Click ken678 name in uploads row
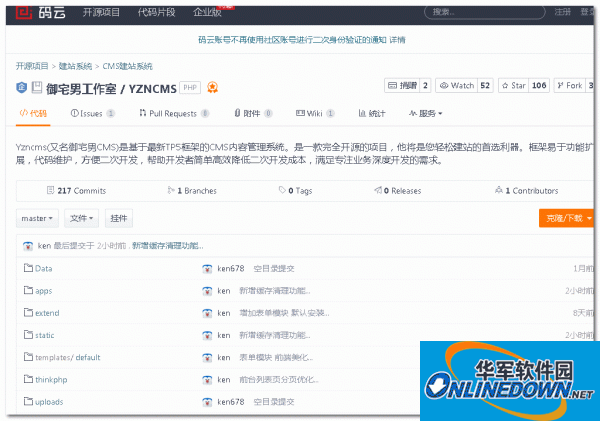 [x=231, y=401]
